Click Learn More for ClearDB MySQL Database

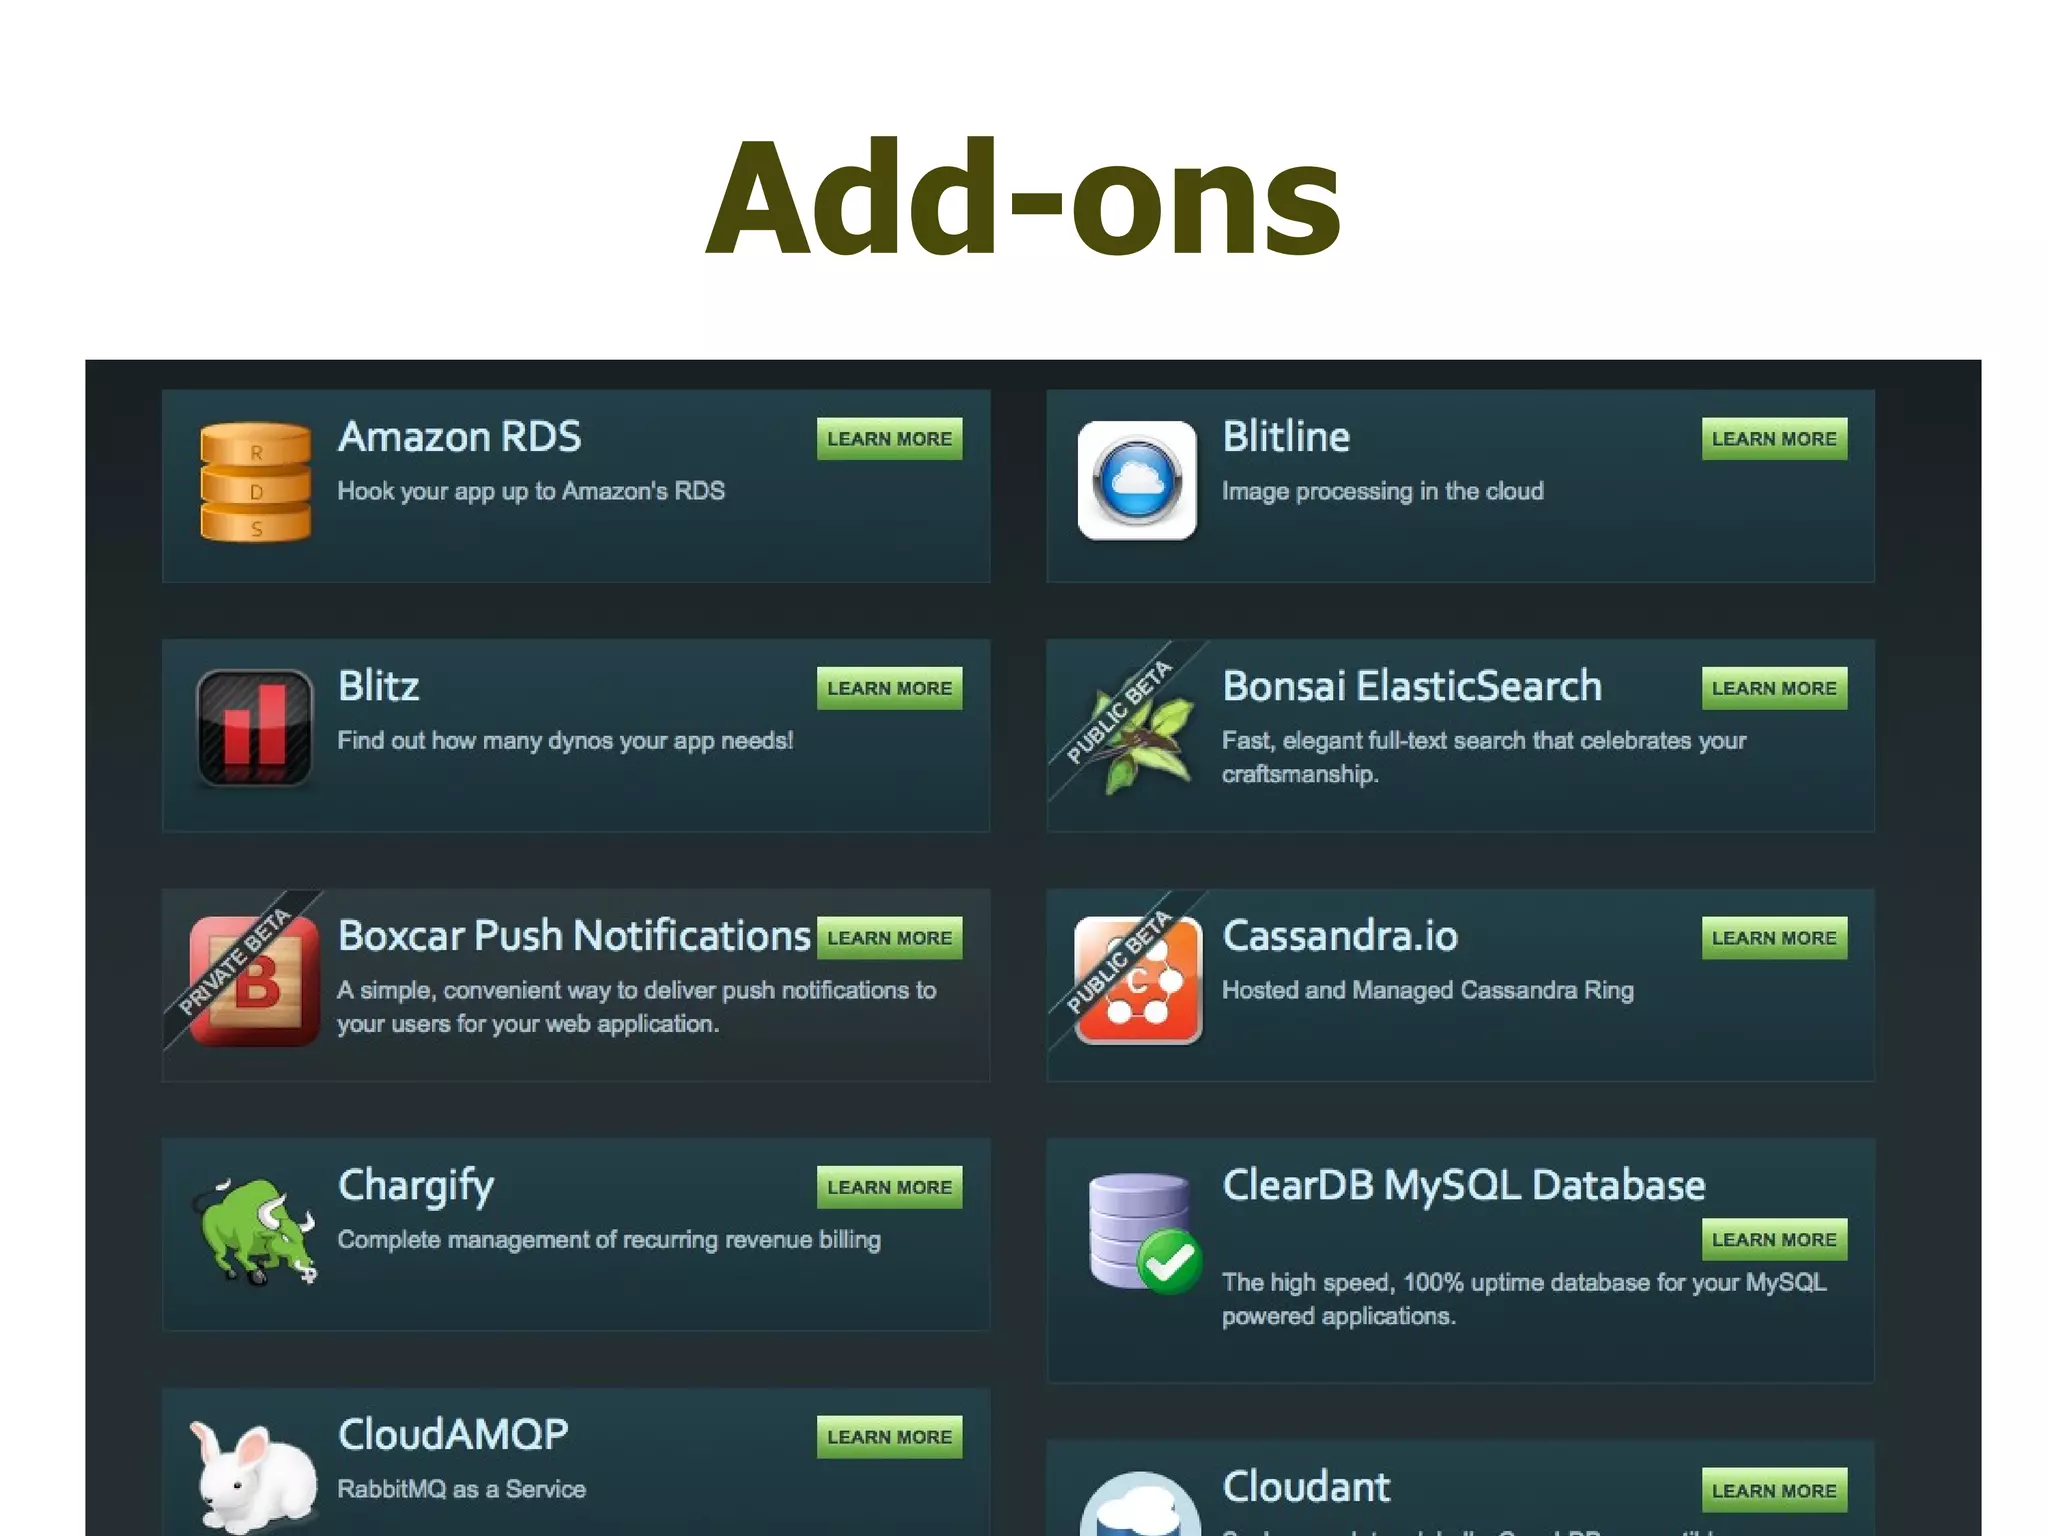click(1774, 1239)
